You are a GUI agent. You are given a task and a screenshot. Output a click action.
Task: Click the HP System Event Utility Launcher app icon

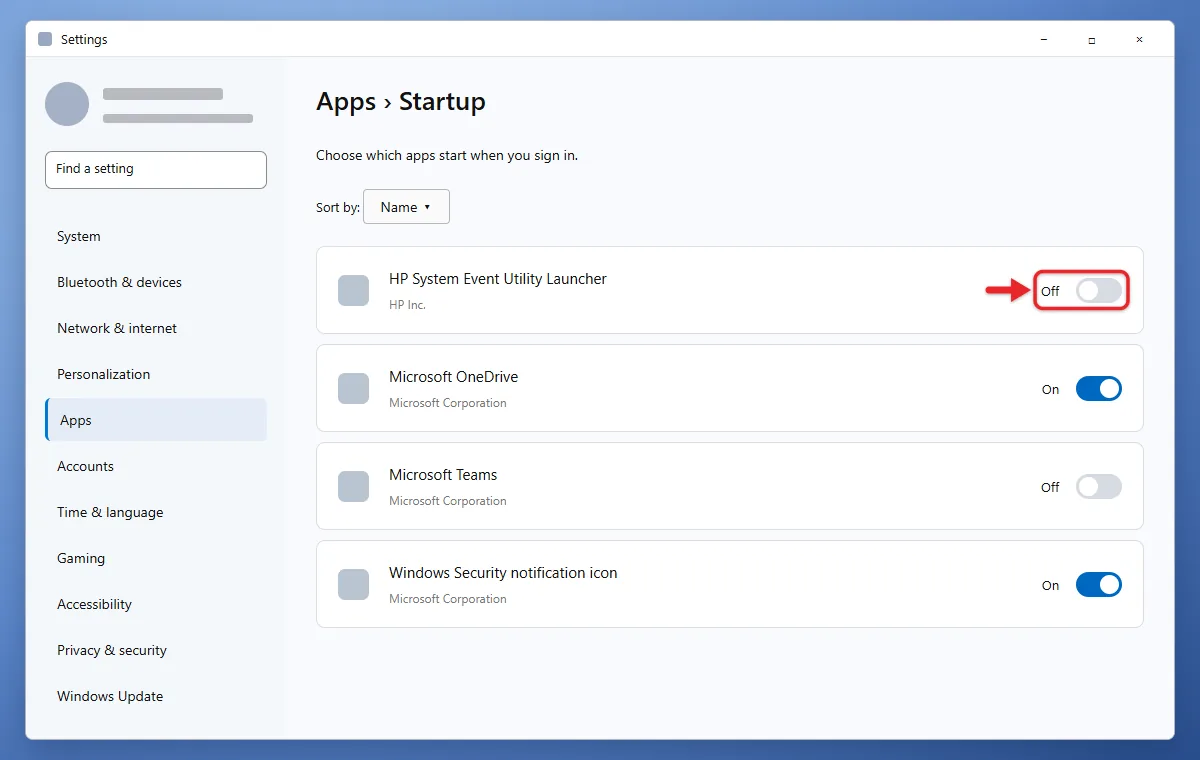pyautogui.click(x=353, y=291)
